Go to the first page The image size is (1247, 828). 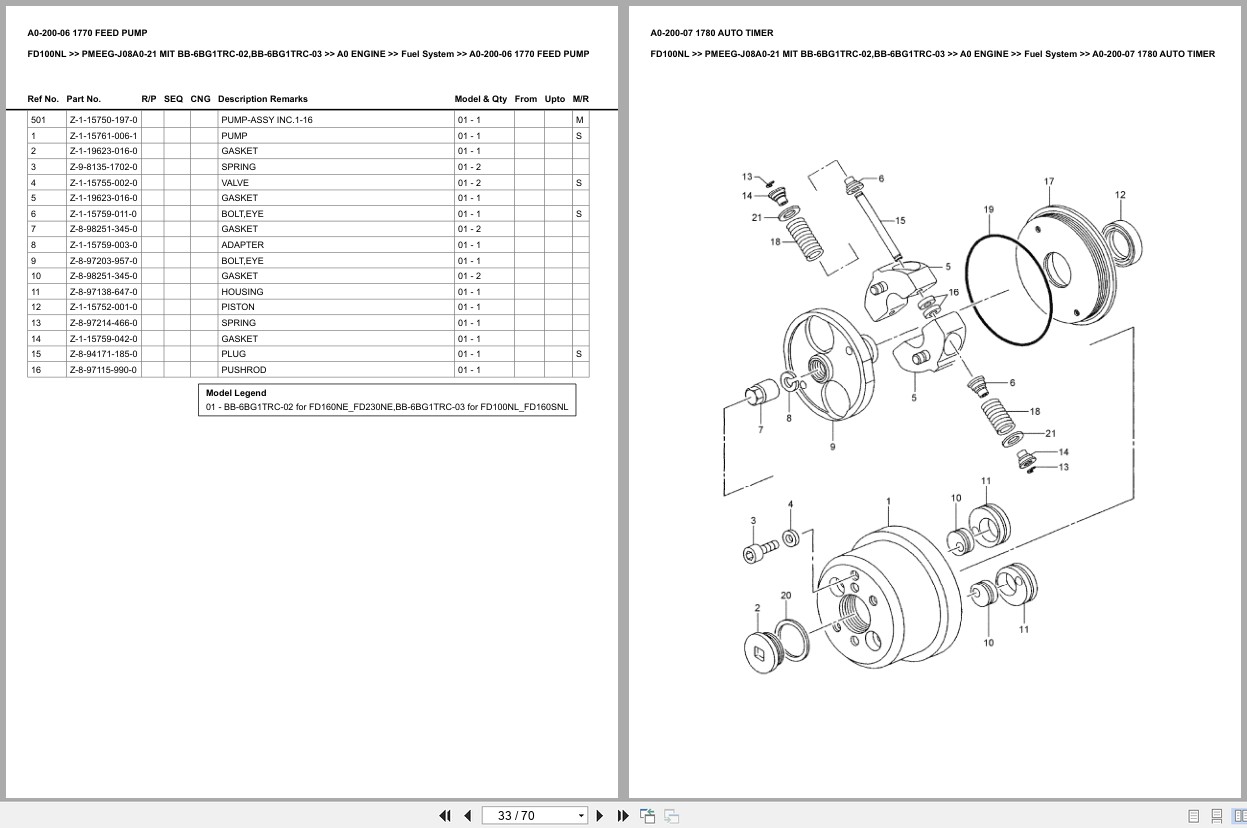pyautogui.click(x=445, y=815)
